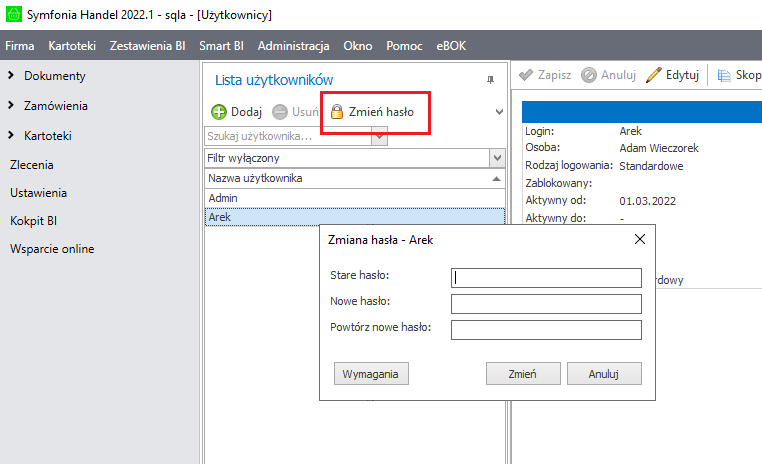Click the Anuluj toolbar icon
The height and width of the screenshot is (464, 762).
(x=589, y=75)
